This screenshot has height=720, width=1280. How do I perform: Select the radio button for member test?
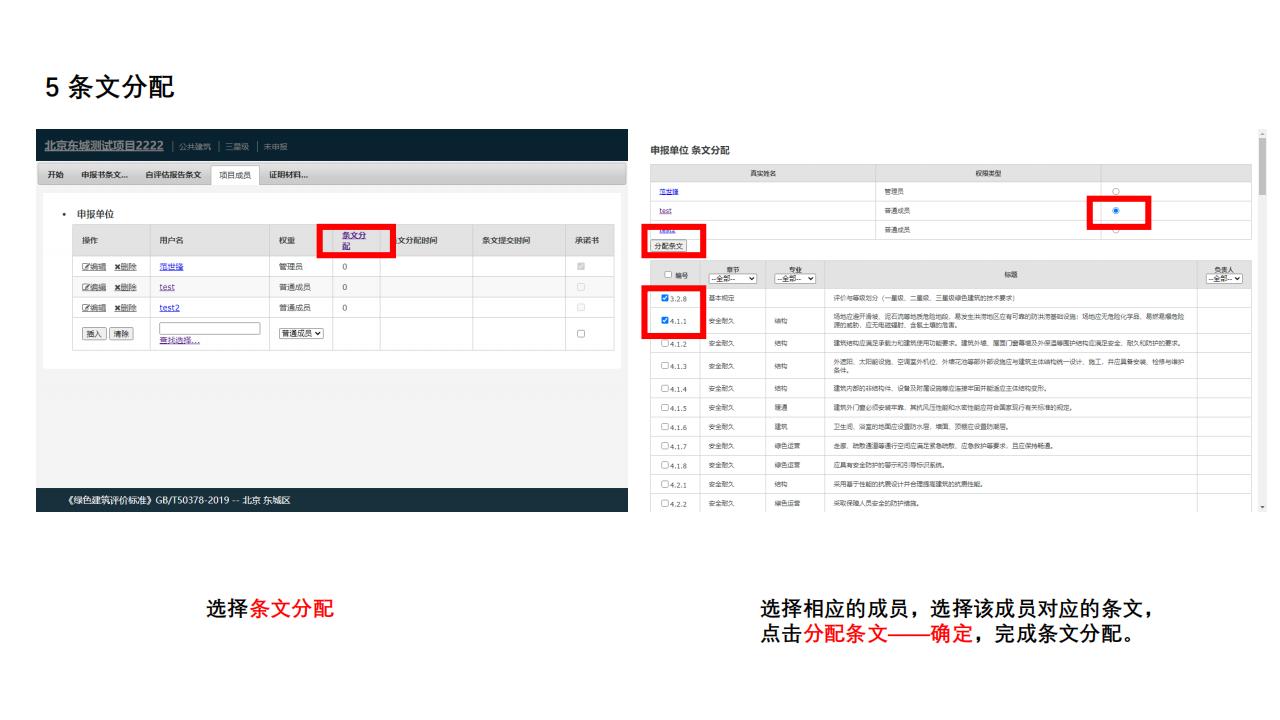(x=1115, y=210)
